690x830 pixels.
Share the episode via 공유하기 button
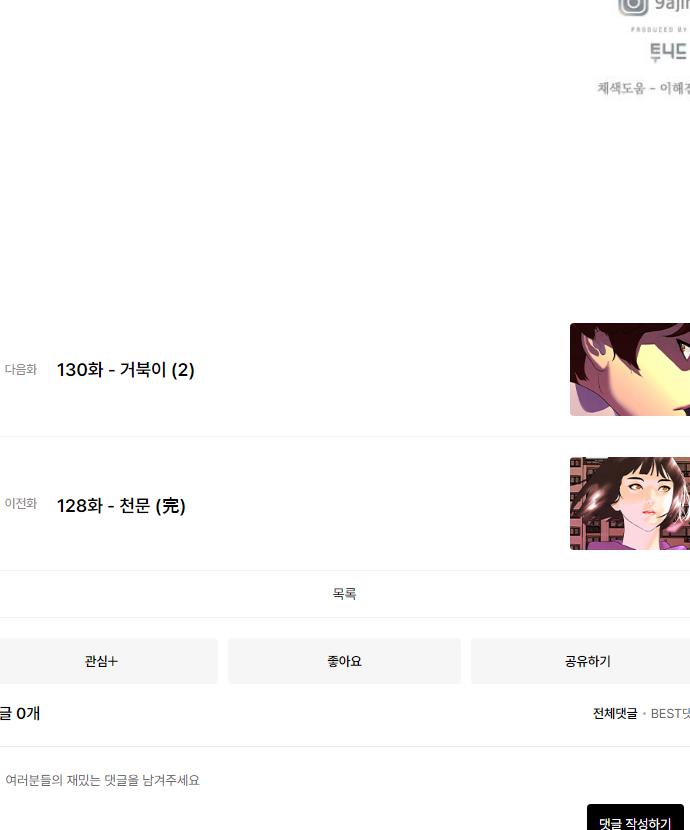pyautogui.click(x=580, y=661)
